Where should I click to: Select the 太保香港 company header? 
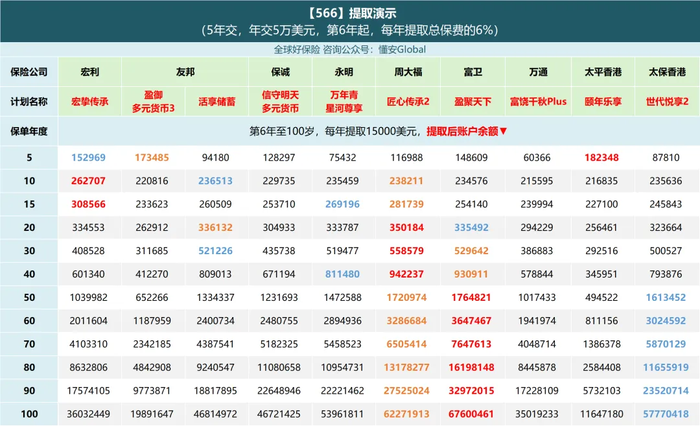pyautogui.click(x=667, y=72)
